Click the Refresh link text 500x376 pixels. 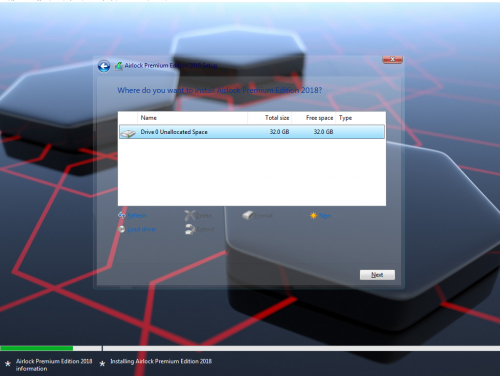click(x=137, y=216)
